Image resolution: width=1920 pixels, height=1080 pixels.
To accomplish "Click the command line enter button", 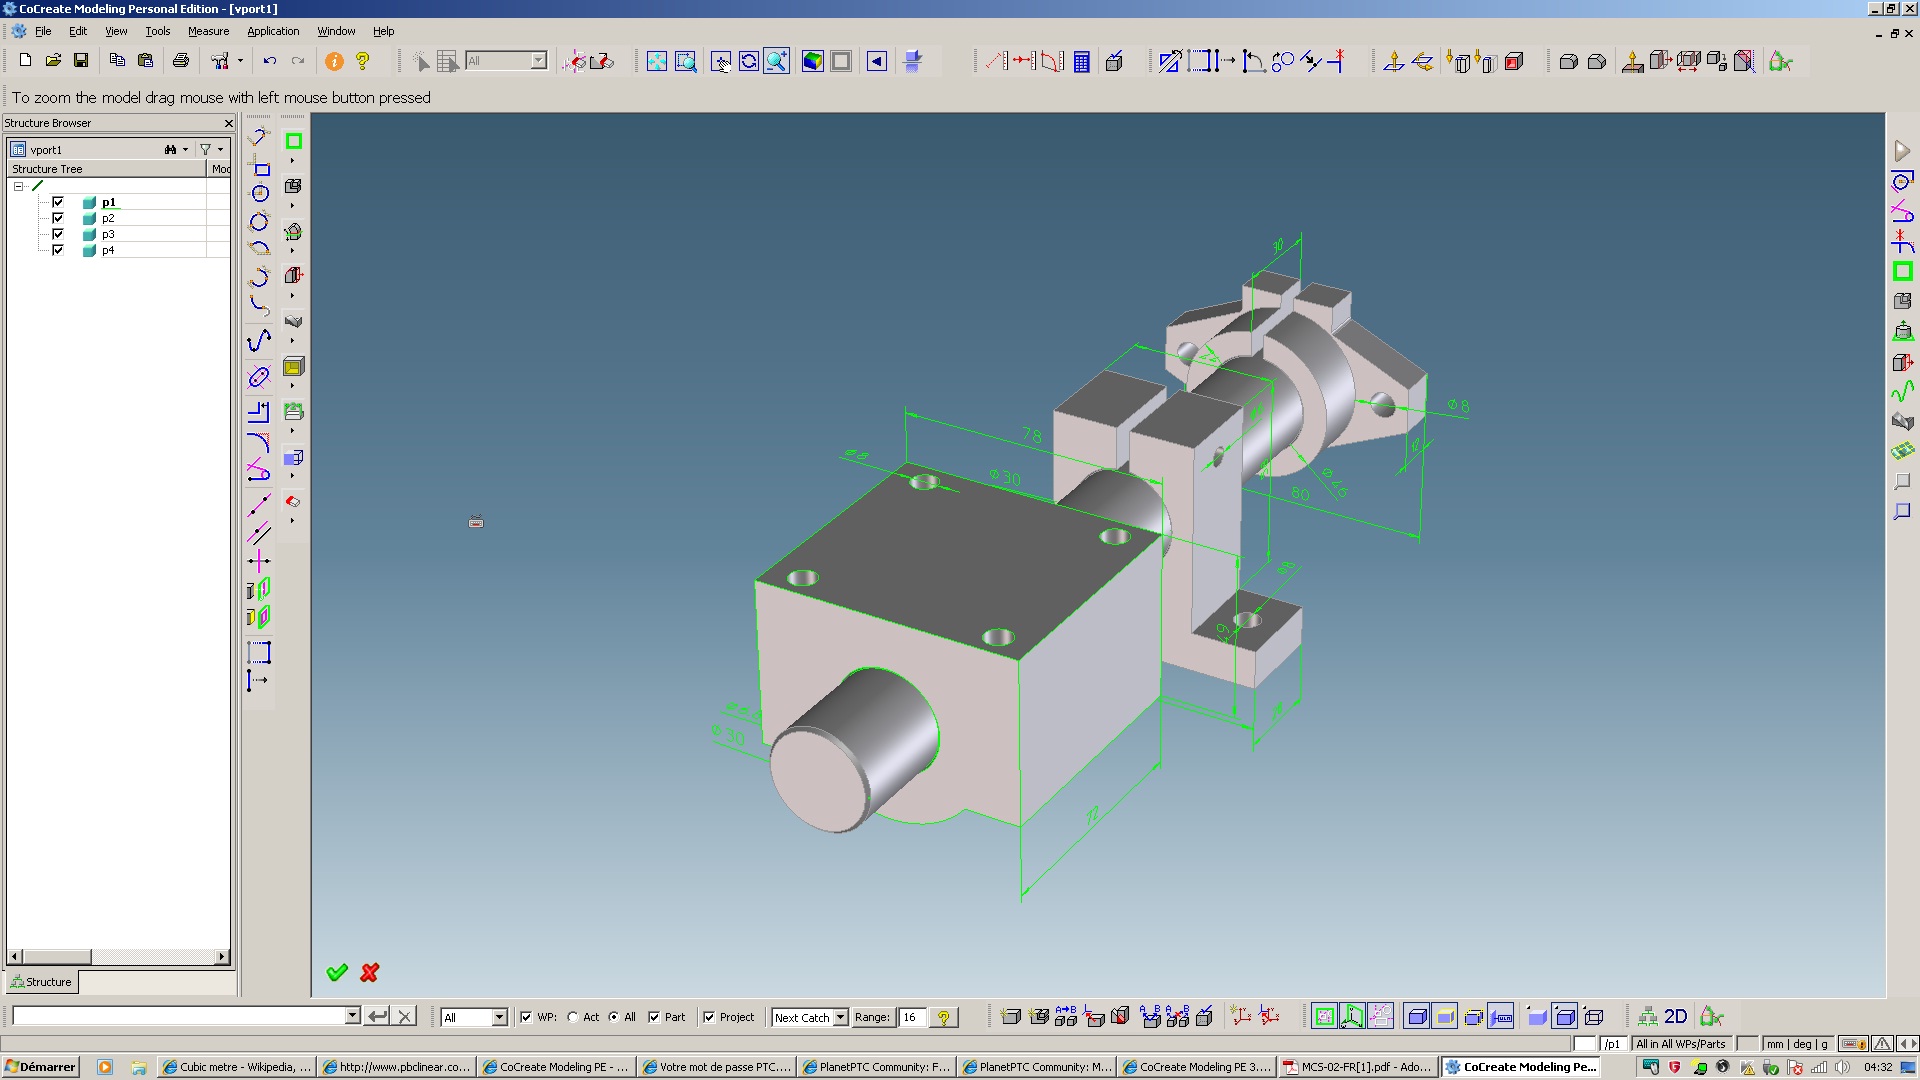I will pyautogui.click(x=377, y=1016).
